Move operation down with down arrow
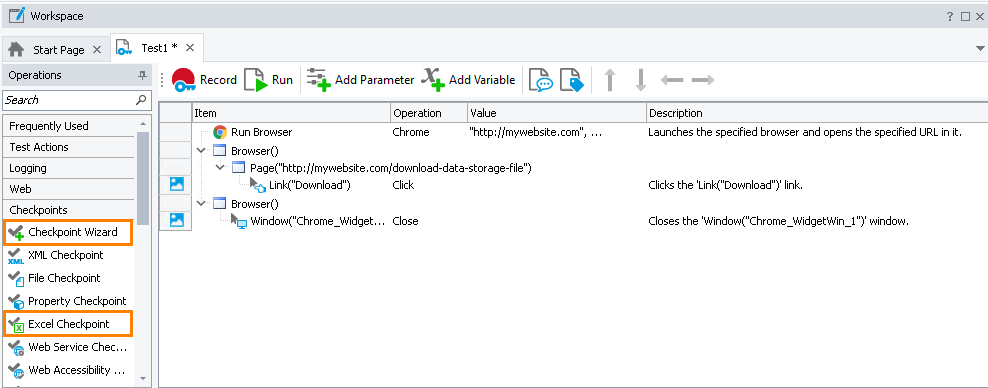 [641, 80]
